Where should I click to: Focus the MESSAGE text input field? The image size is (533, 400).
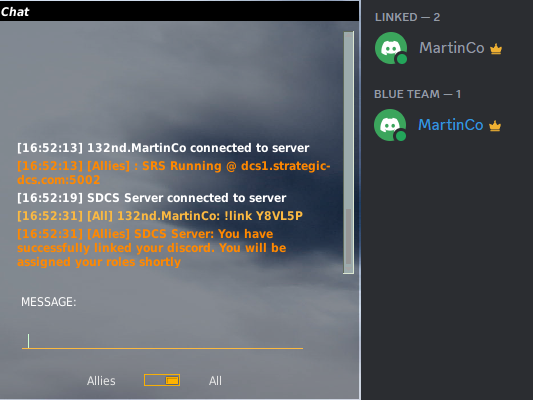tap(162, 341)
